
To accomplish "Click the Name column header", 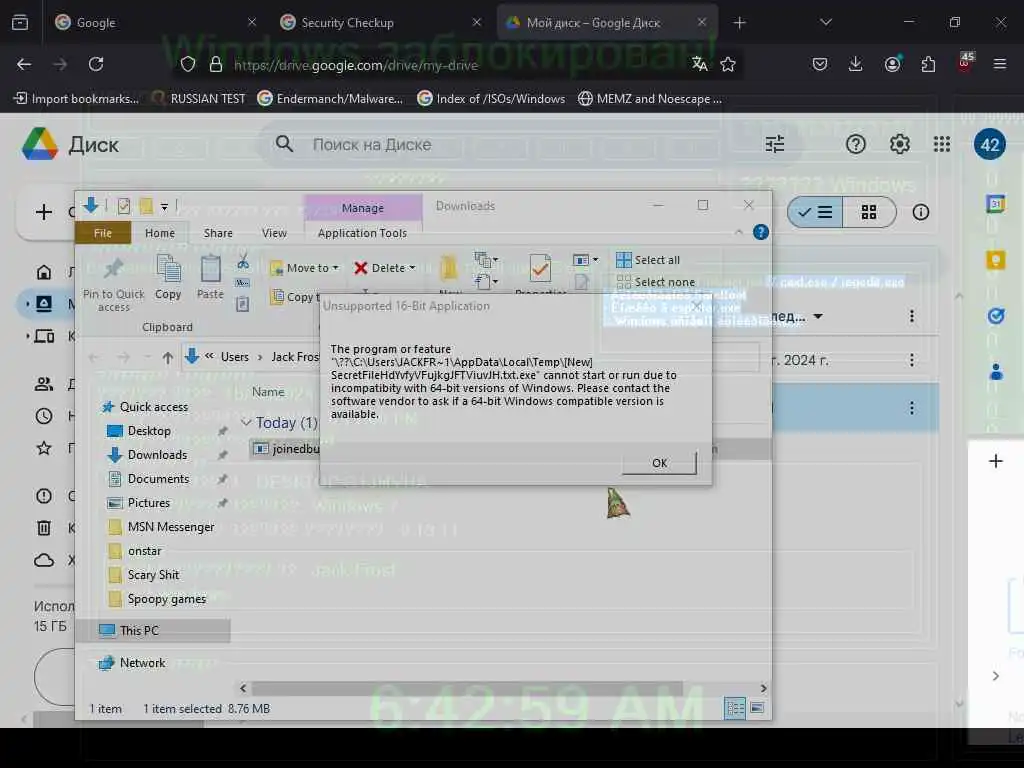I will point(268,392).
